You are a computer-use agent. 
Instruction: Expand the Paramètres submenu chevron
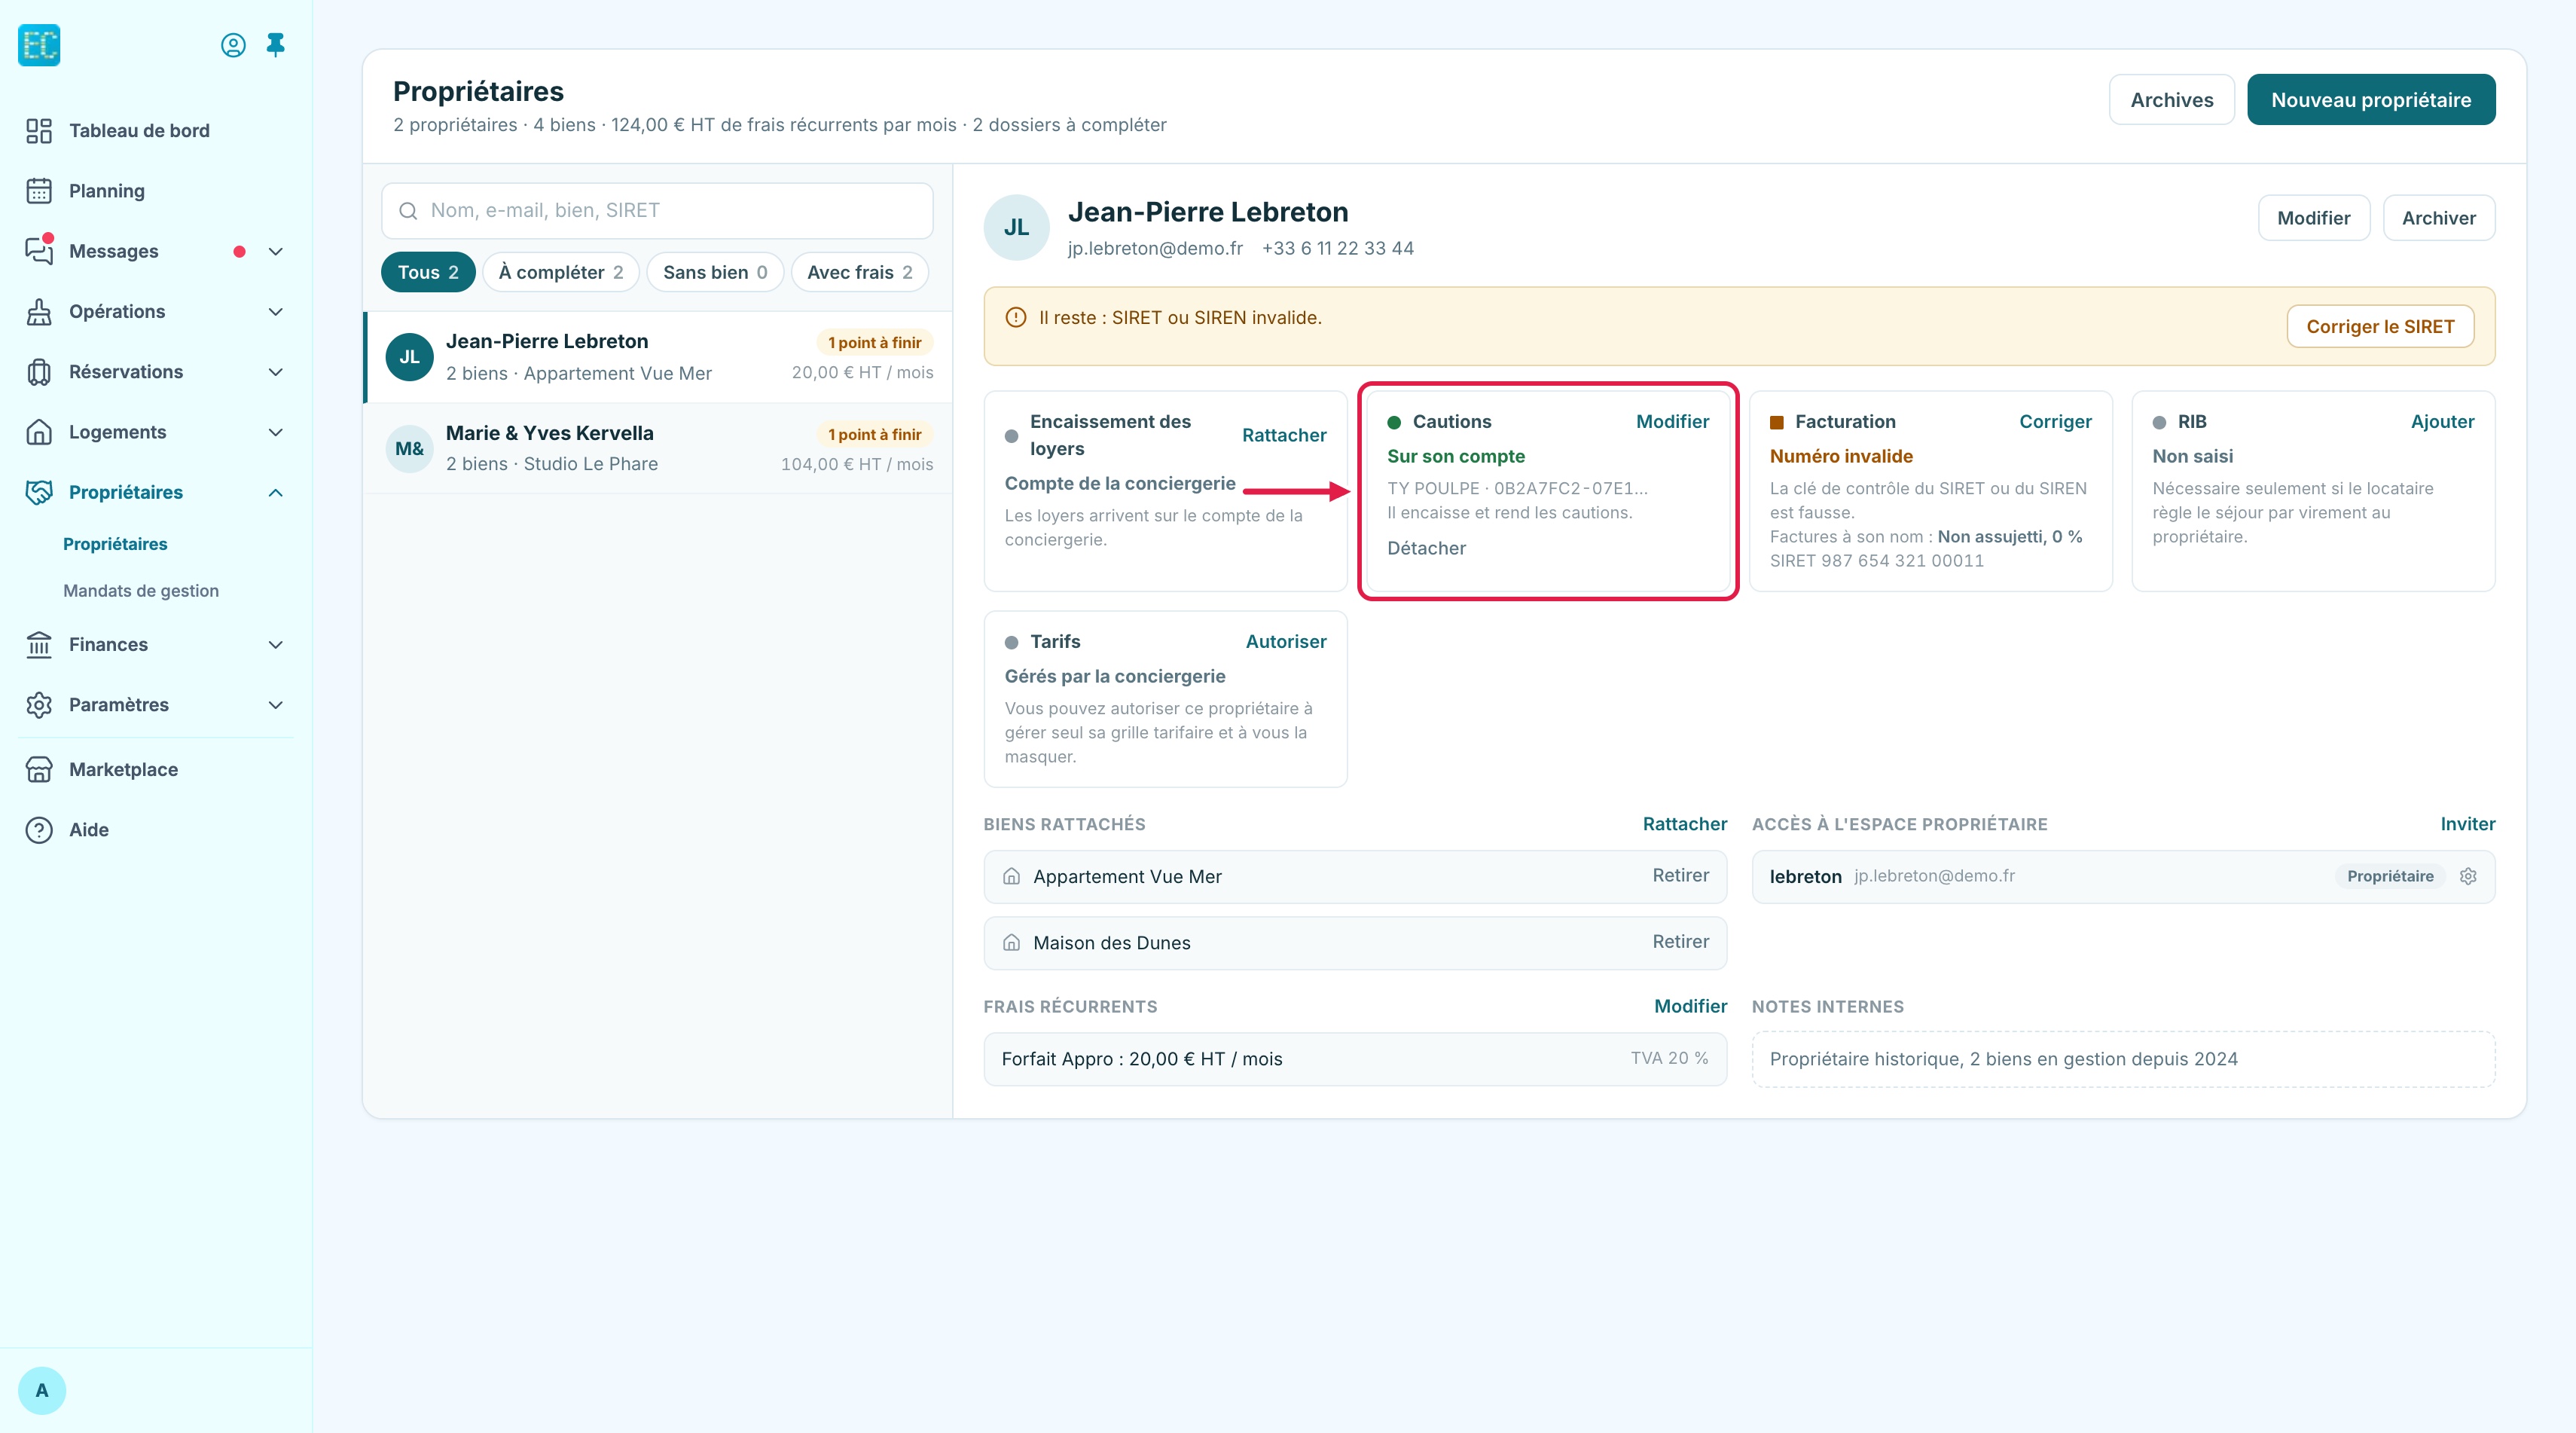coord(276,705)
